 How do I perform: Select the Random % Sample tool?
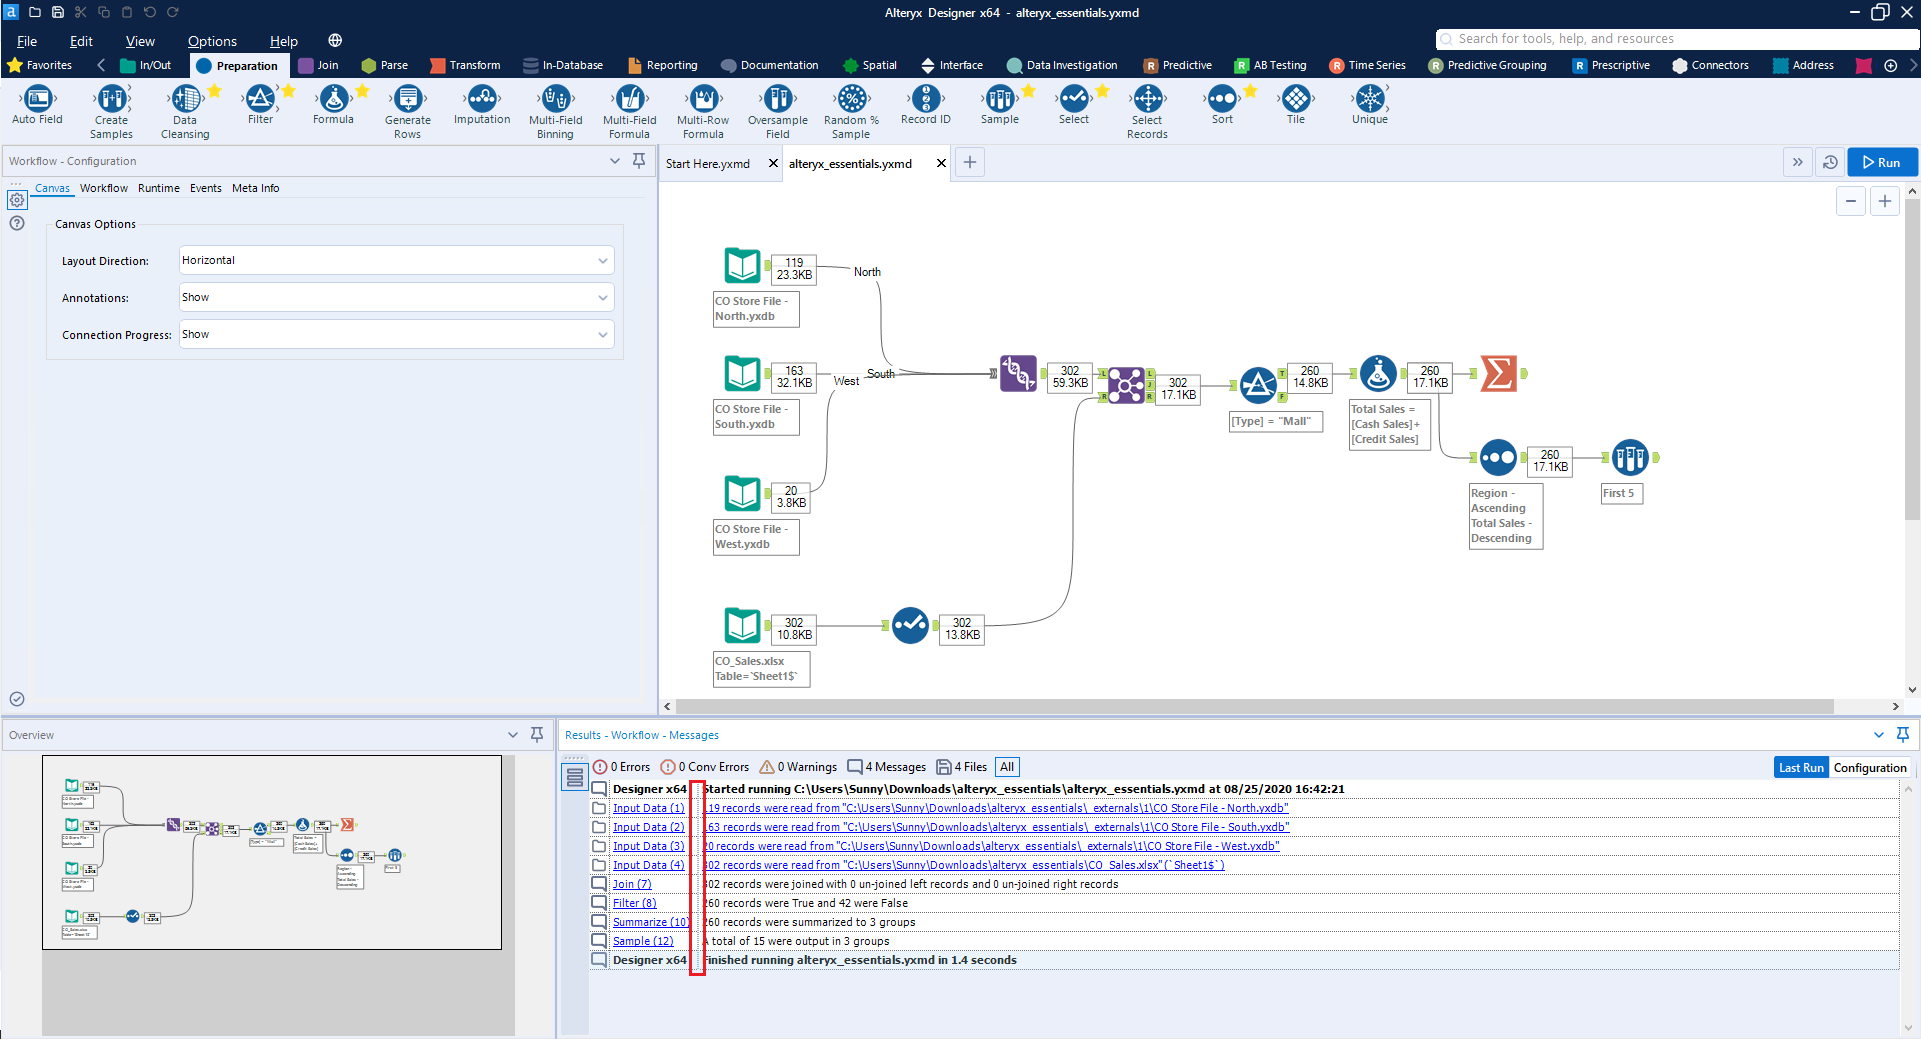pos(851,99)
